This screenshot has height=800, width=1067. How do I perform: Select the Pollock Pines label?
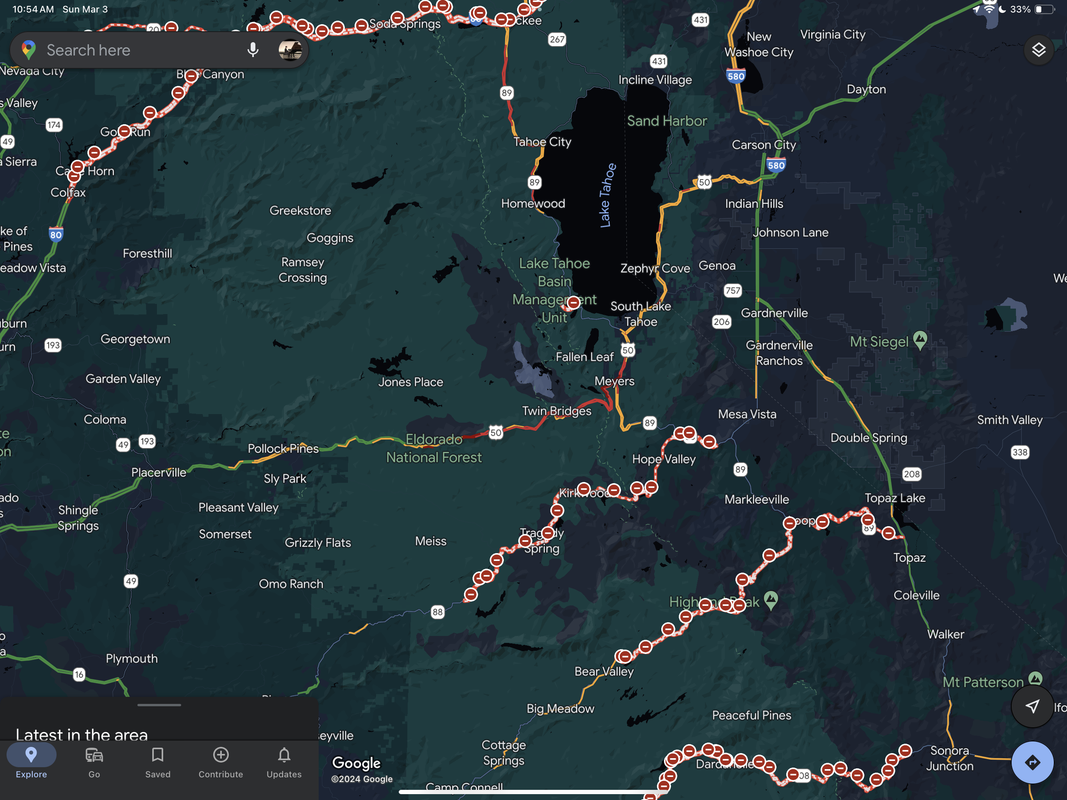pos(283,448)
